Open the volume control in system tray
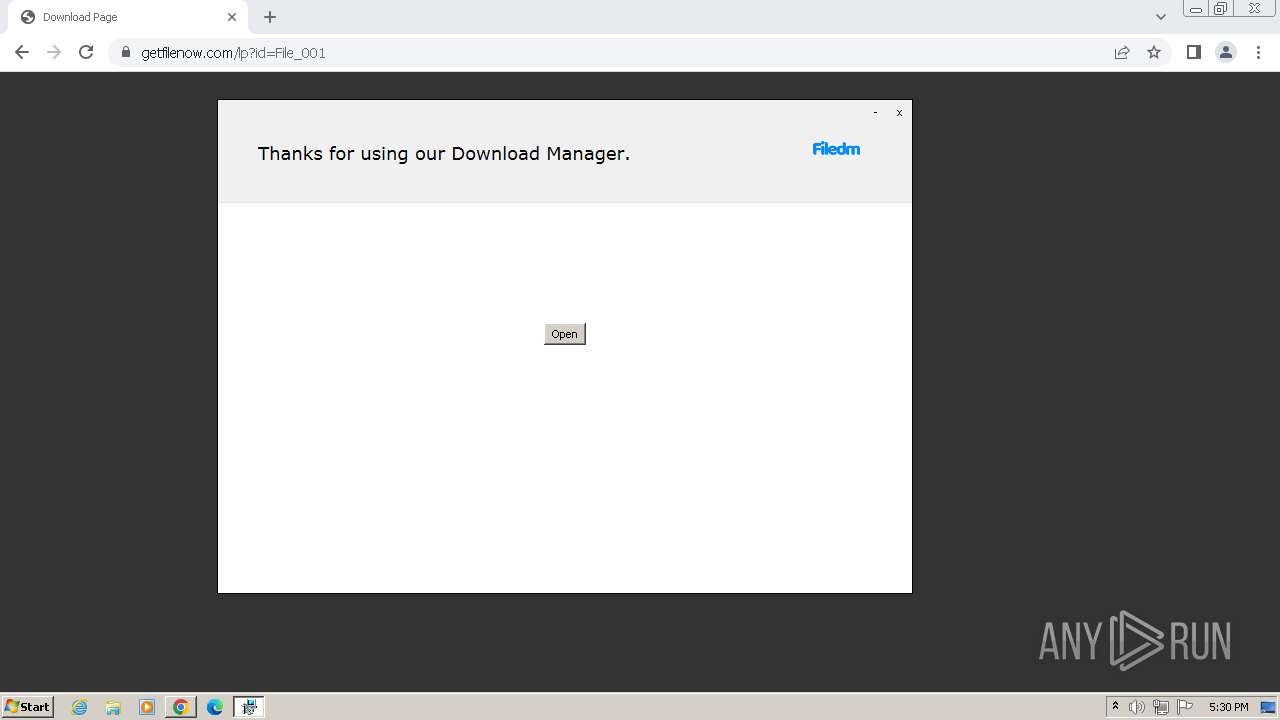The width and height of the screenshot is (1280, 720). click(1137, 707)
